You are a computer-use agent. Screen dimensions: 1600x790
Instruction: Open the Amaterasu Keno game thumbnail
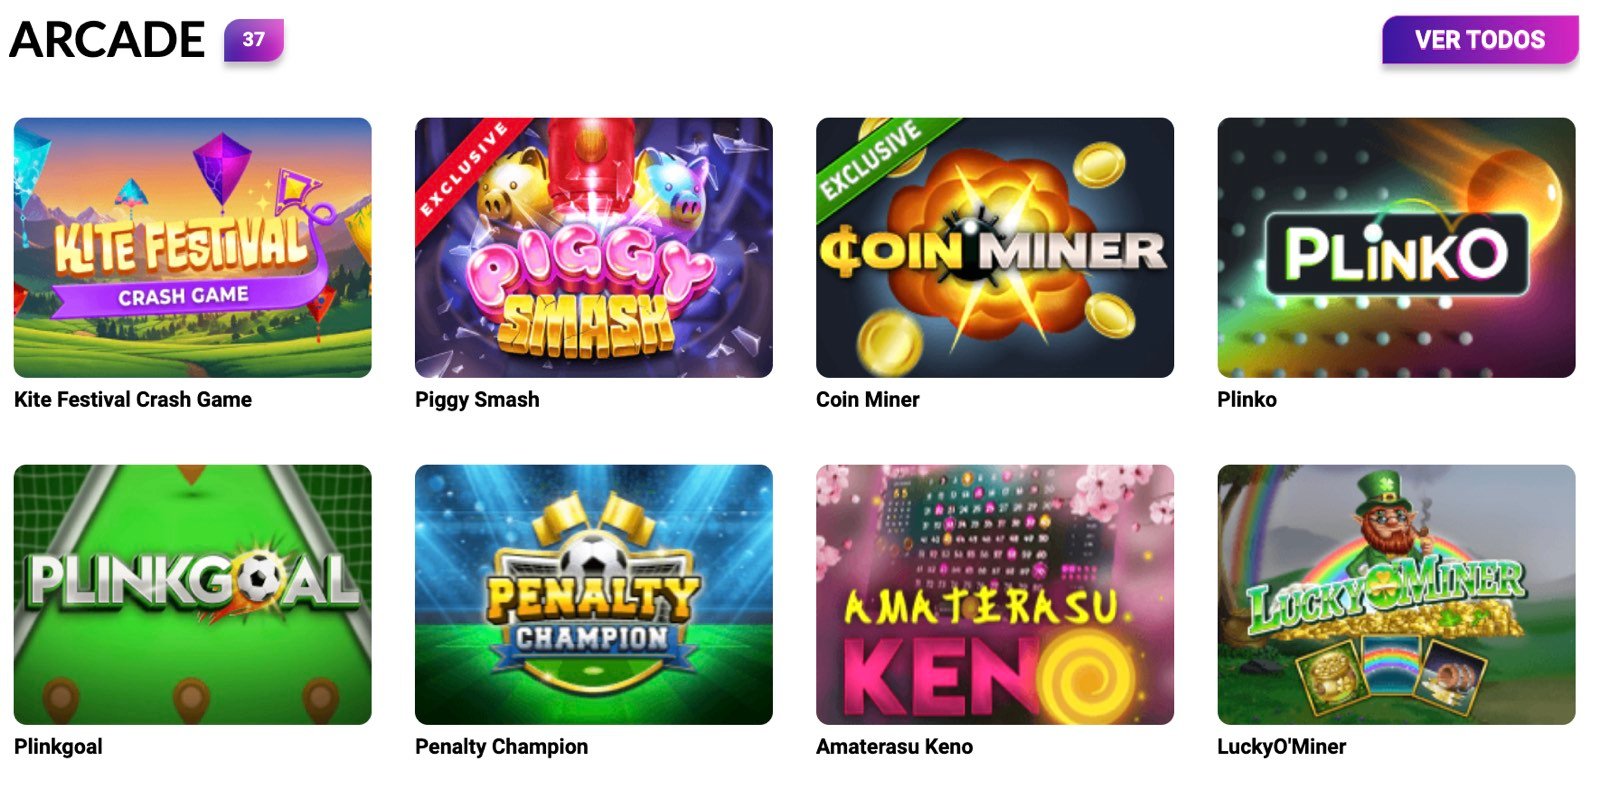995,594
